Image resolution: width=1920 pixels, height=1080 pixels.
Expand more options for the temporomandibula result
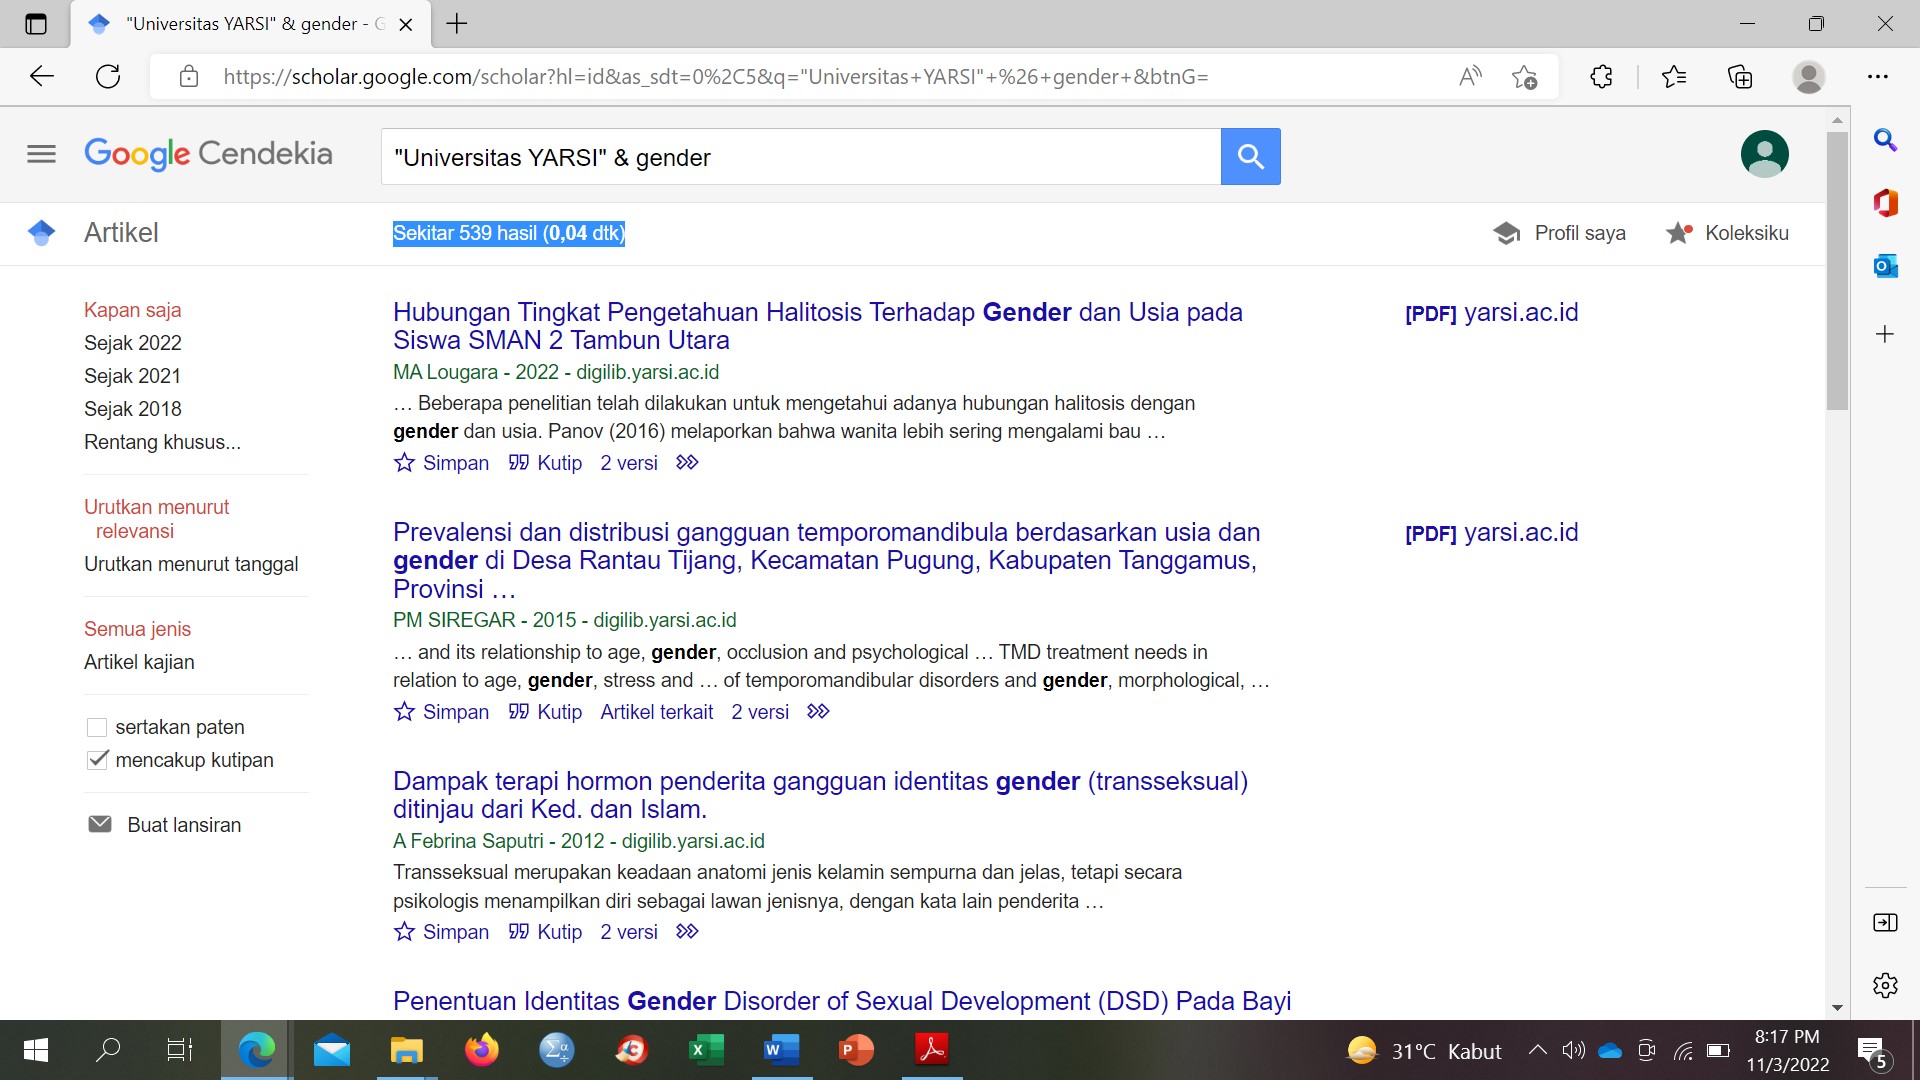tap(818, 711)
